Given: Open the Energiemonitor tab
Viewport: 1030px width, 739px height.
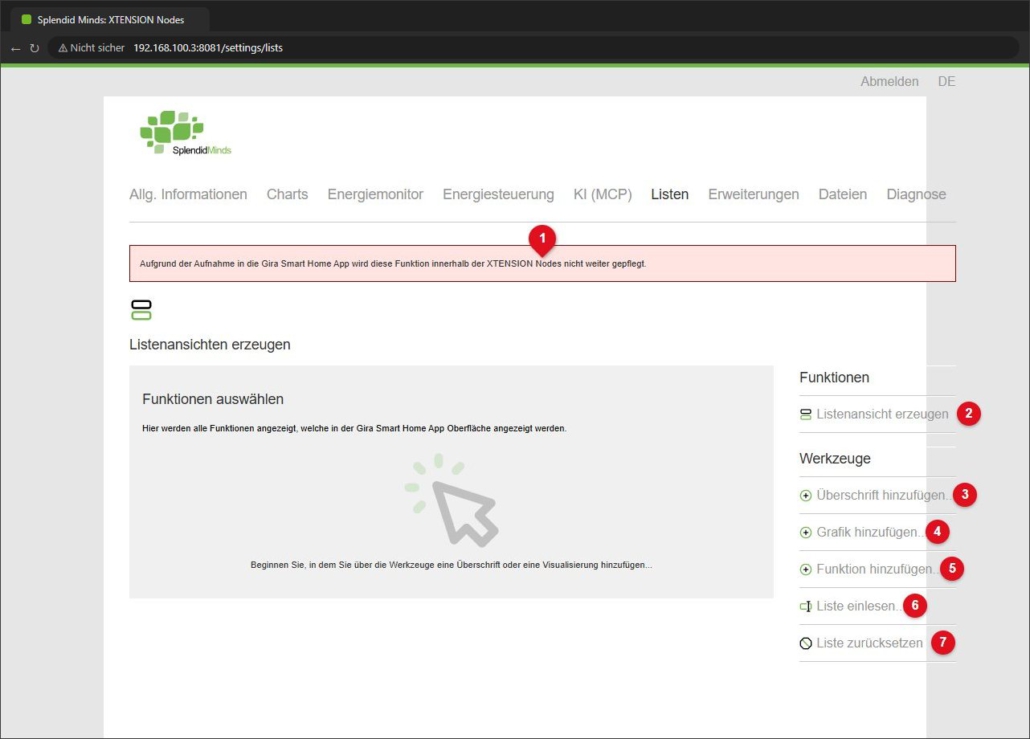Looking at the screenshot, I should click(x=375, y=194).
